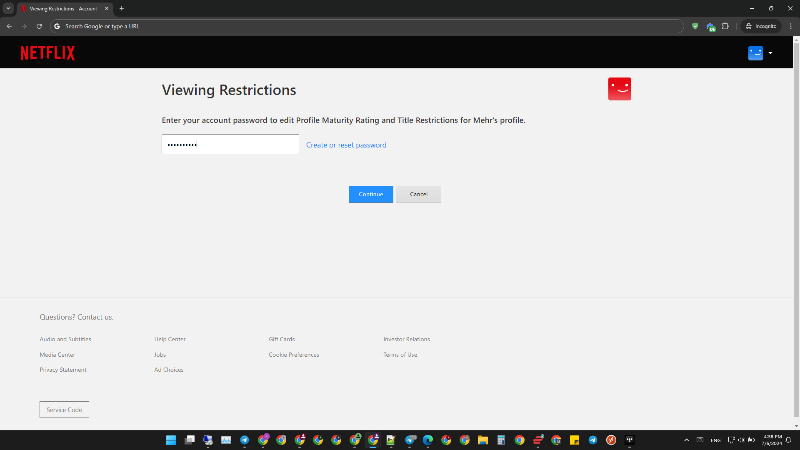800x450 pixels.
Task: Focus the account password field
Action: click(x=230, y=144)
